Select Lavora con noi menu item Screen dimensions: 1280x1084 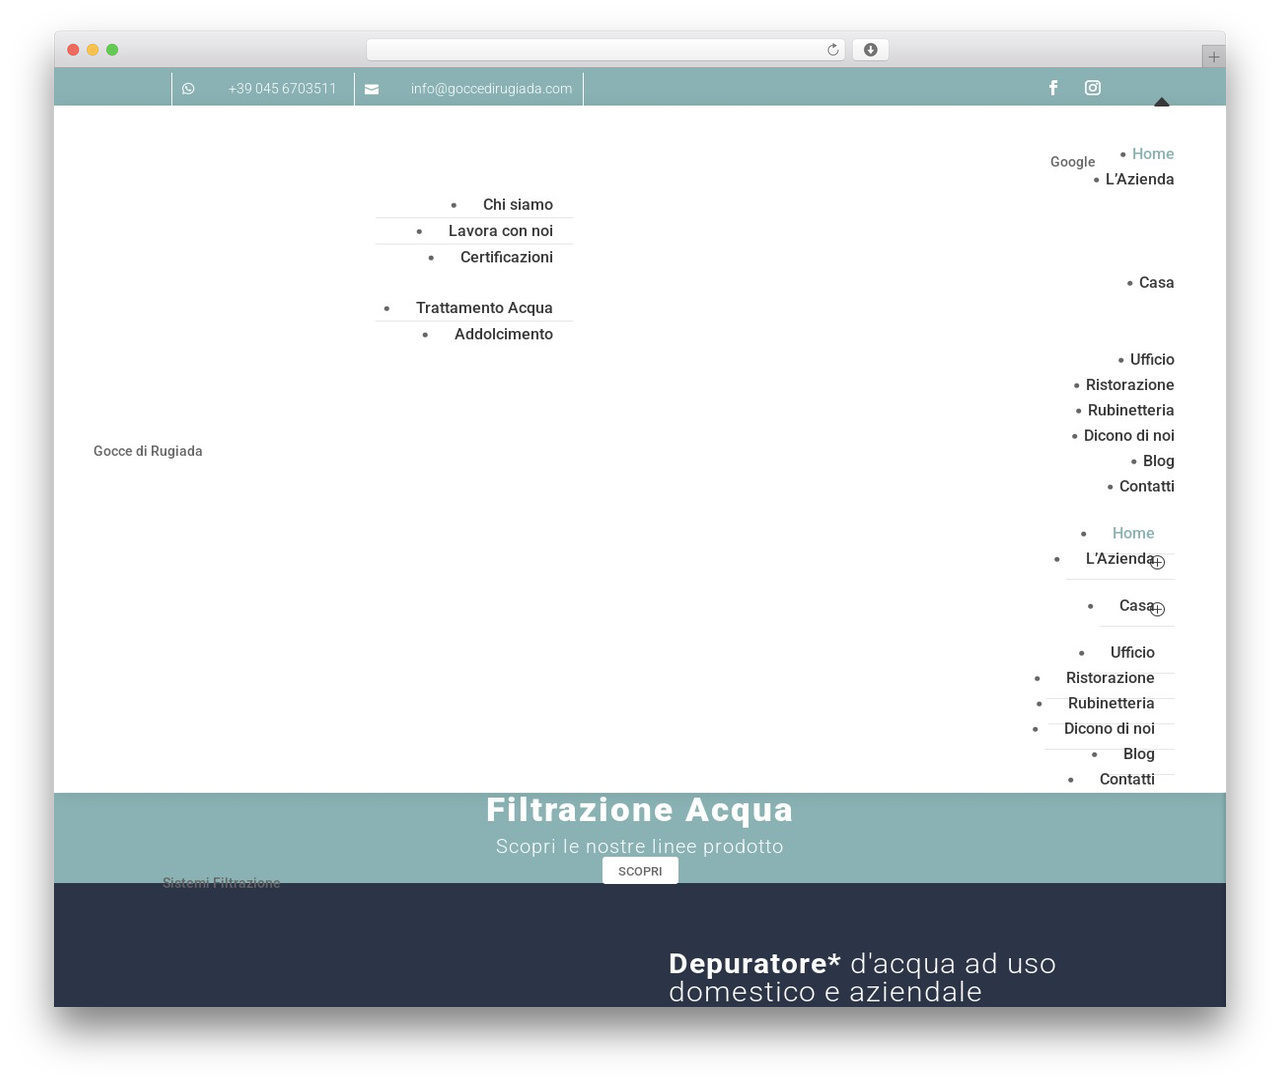point(500,231)
